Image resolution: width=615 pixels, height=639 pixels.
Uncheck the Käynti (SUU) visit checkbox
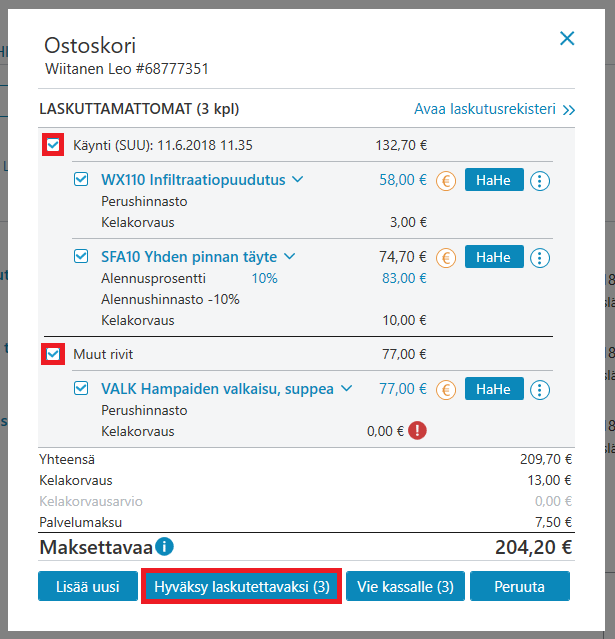[x=53, y=145]
